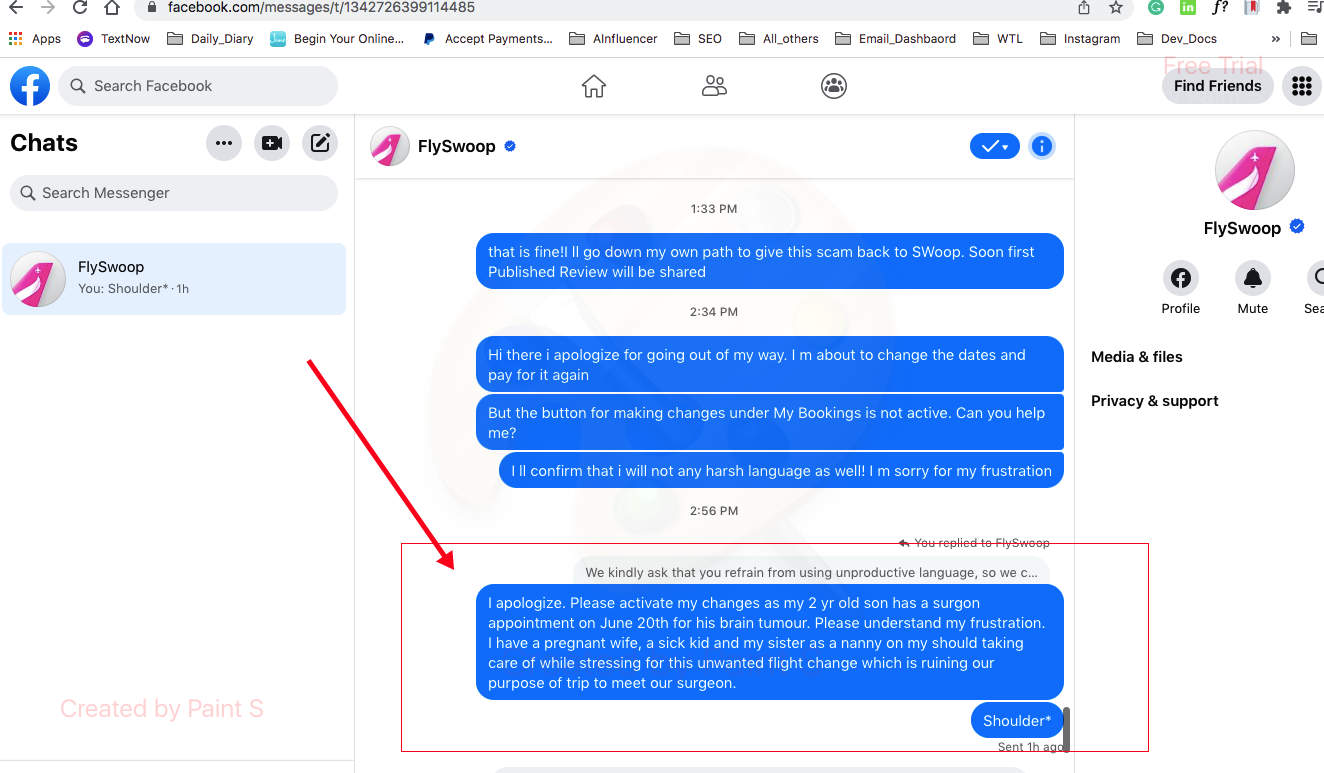Click the FlySwoop verified badge in header
Viewport: 1324px width, 773px height.
[510, 146]
